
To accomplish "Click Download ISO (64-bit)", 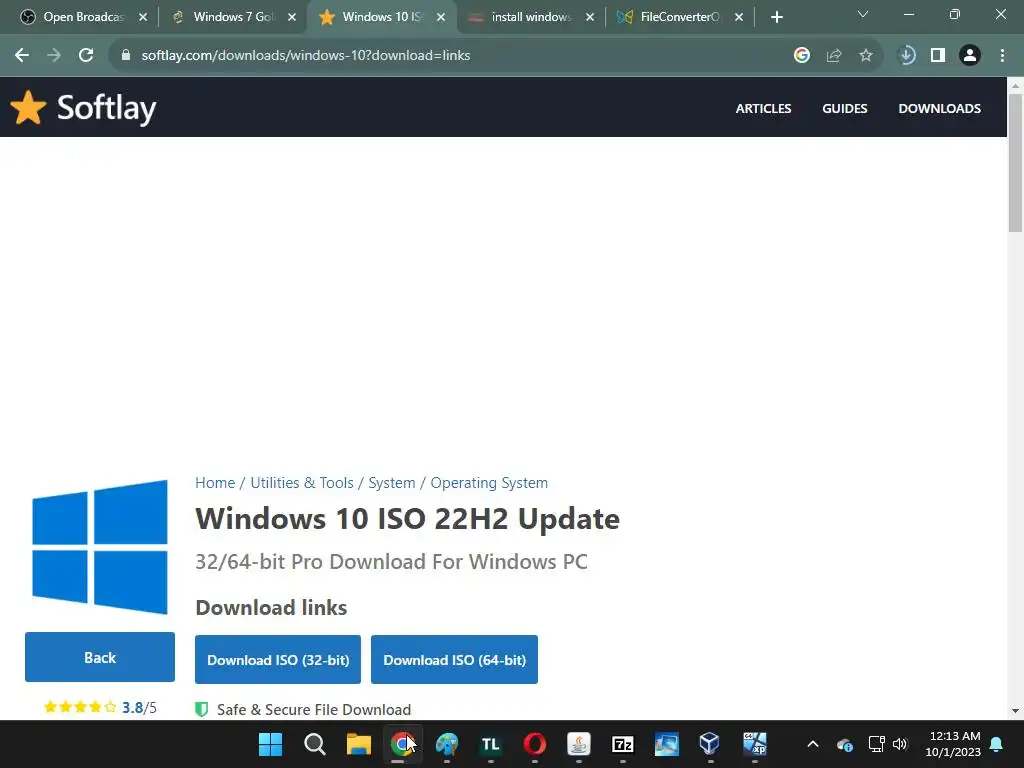I will [455, 660].
